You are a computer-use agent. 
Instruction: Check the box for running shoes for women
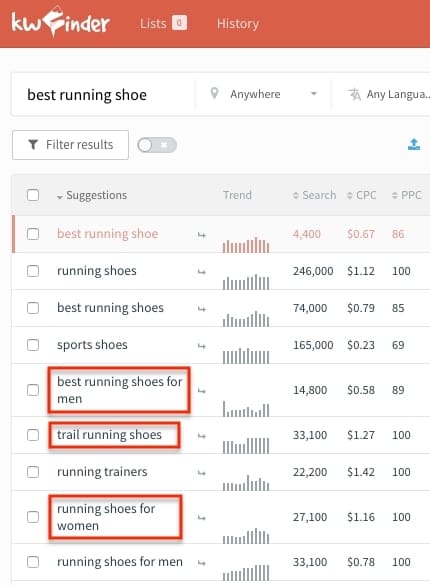click(33, 517)
